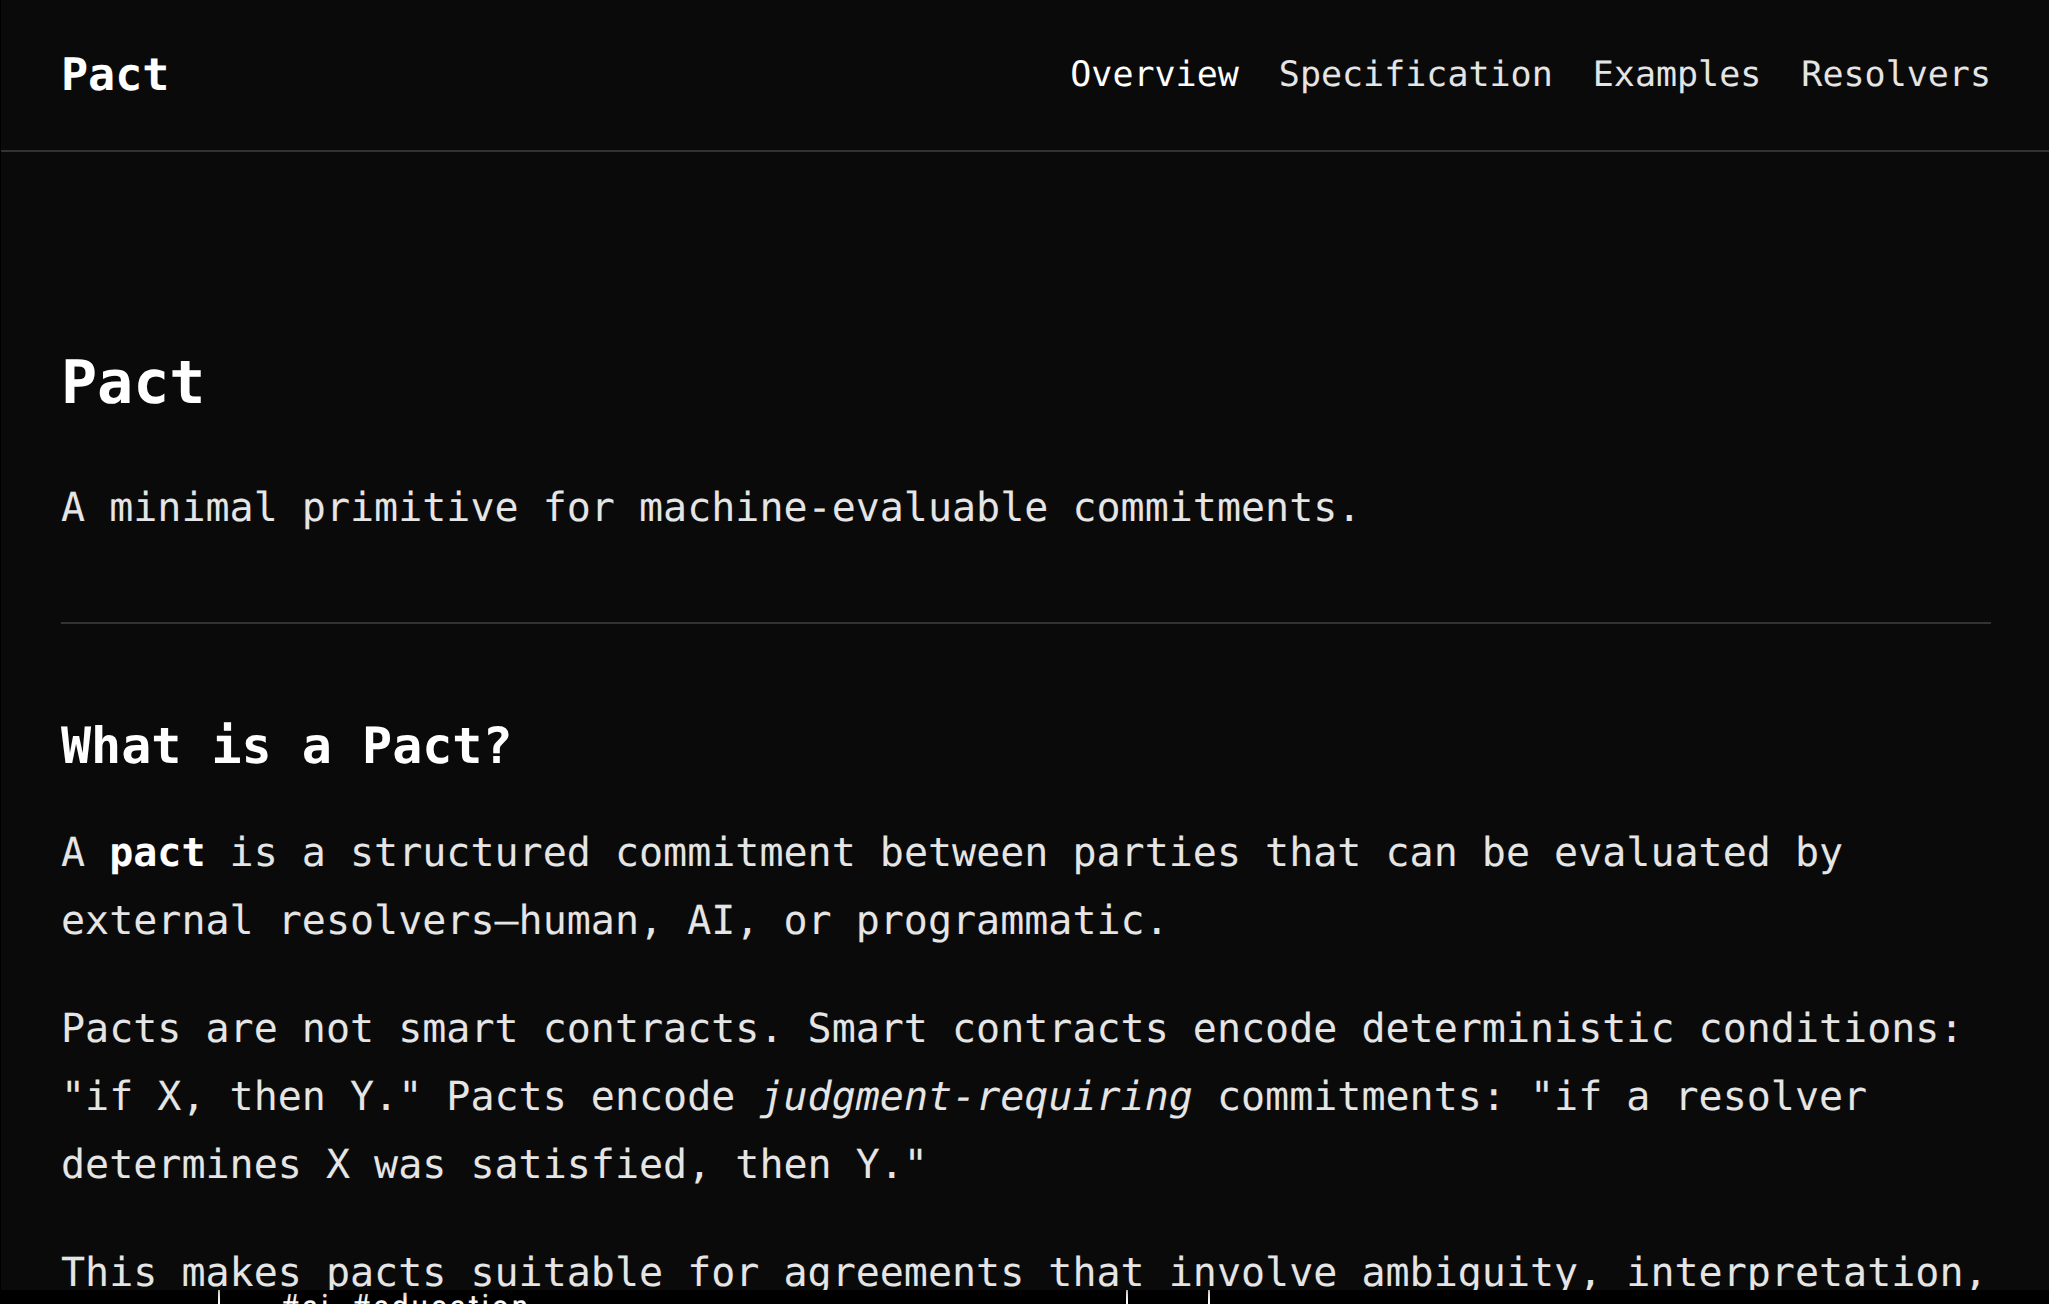Click the horizontal divider below the tagline

click(1025, 623)
